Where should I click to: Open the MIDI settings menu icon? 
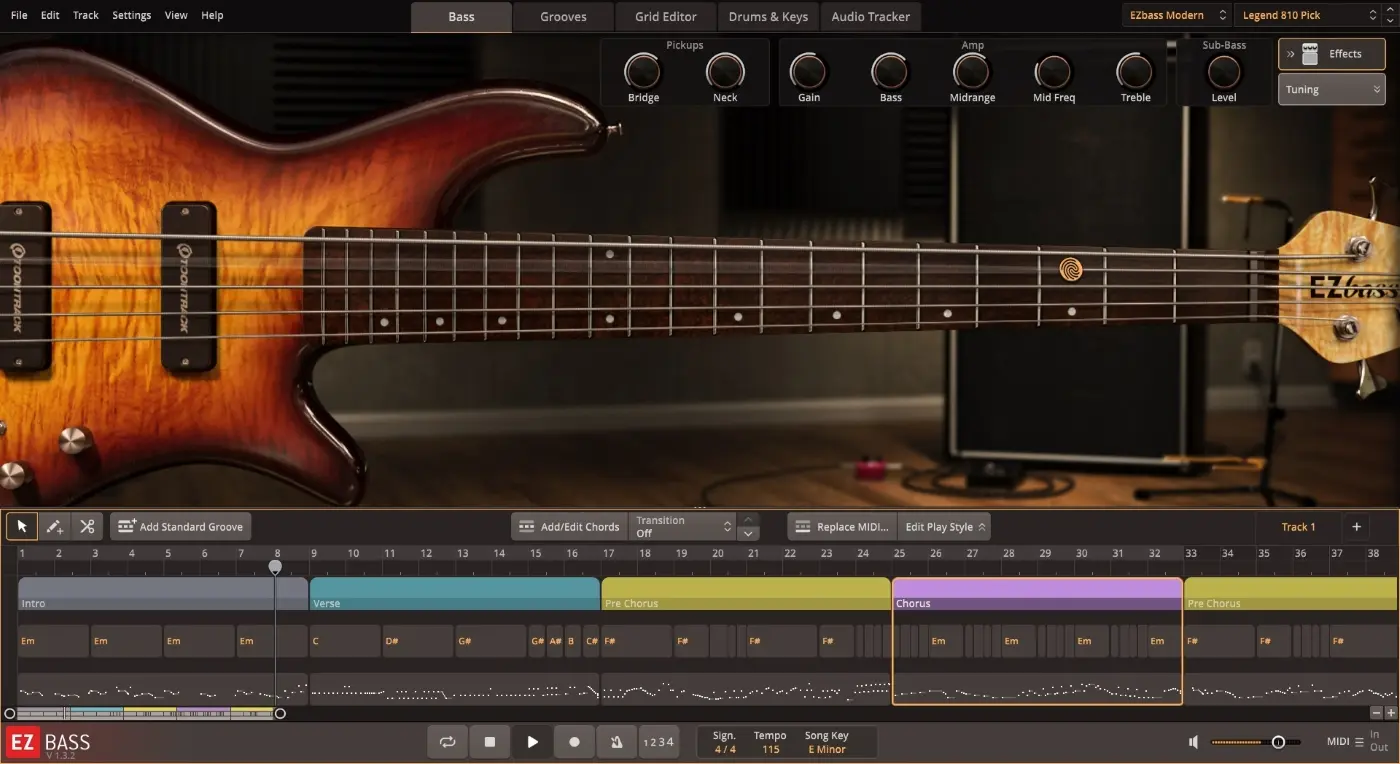coord(1359,742)
